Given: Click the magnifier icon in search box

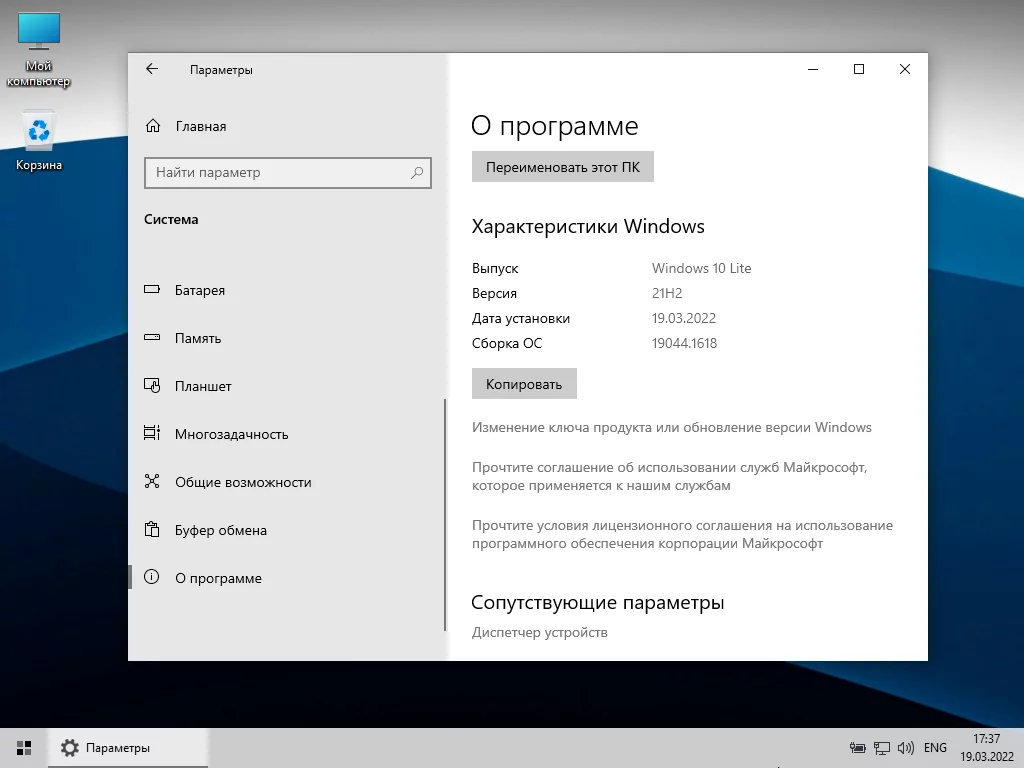Looking at the screenshot, I should pyautogui.click(x=417, y=172).
